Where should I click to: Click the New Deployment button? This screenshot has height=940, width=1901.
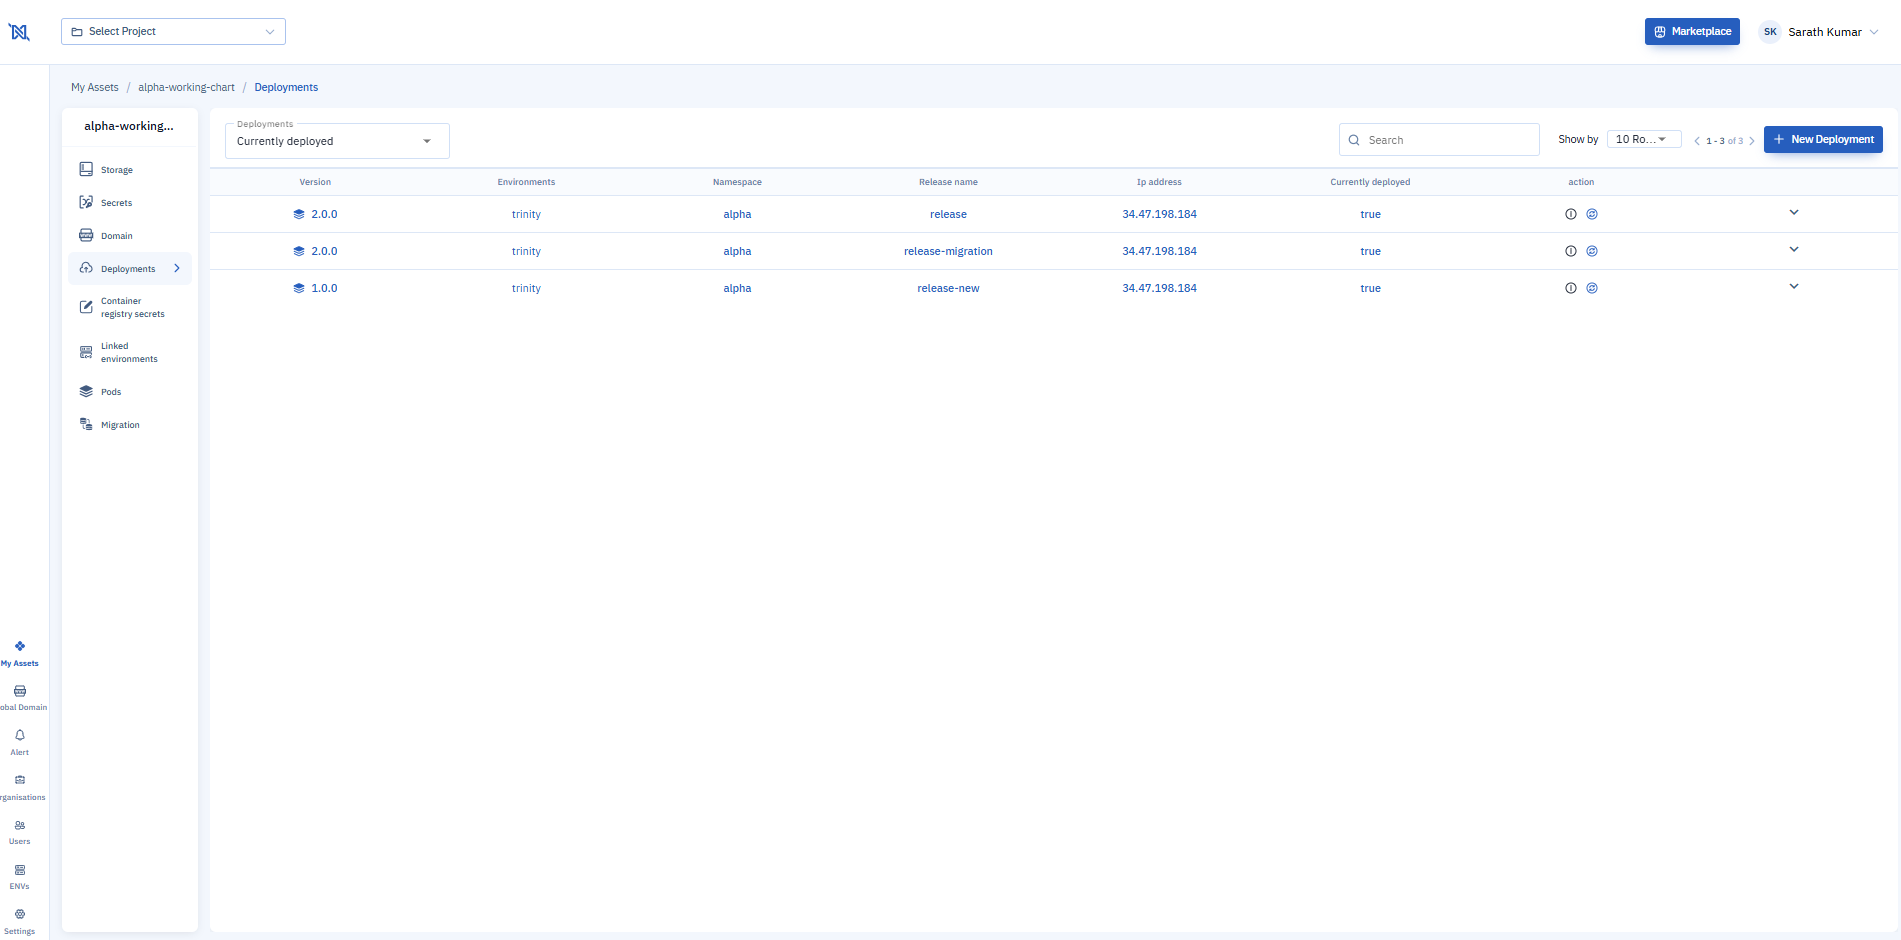click(x=1823, y=139)
